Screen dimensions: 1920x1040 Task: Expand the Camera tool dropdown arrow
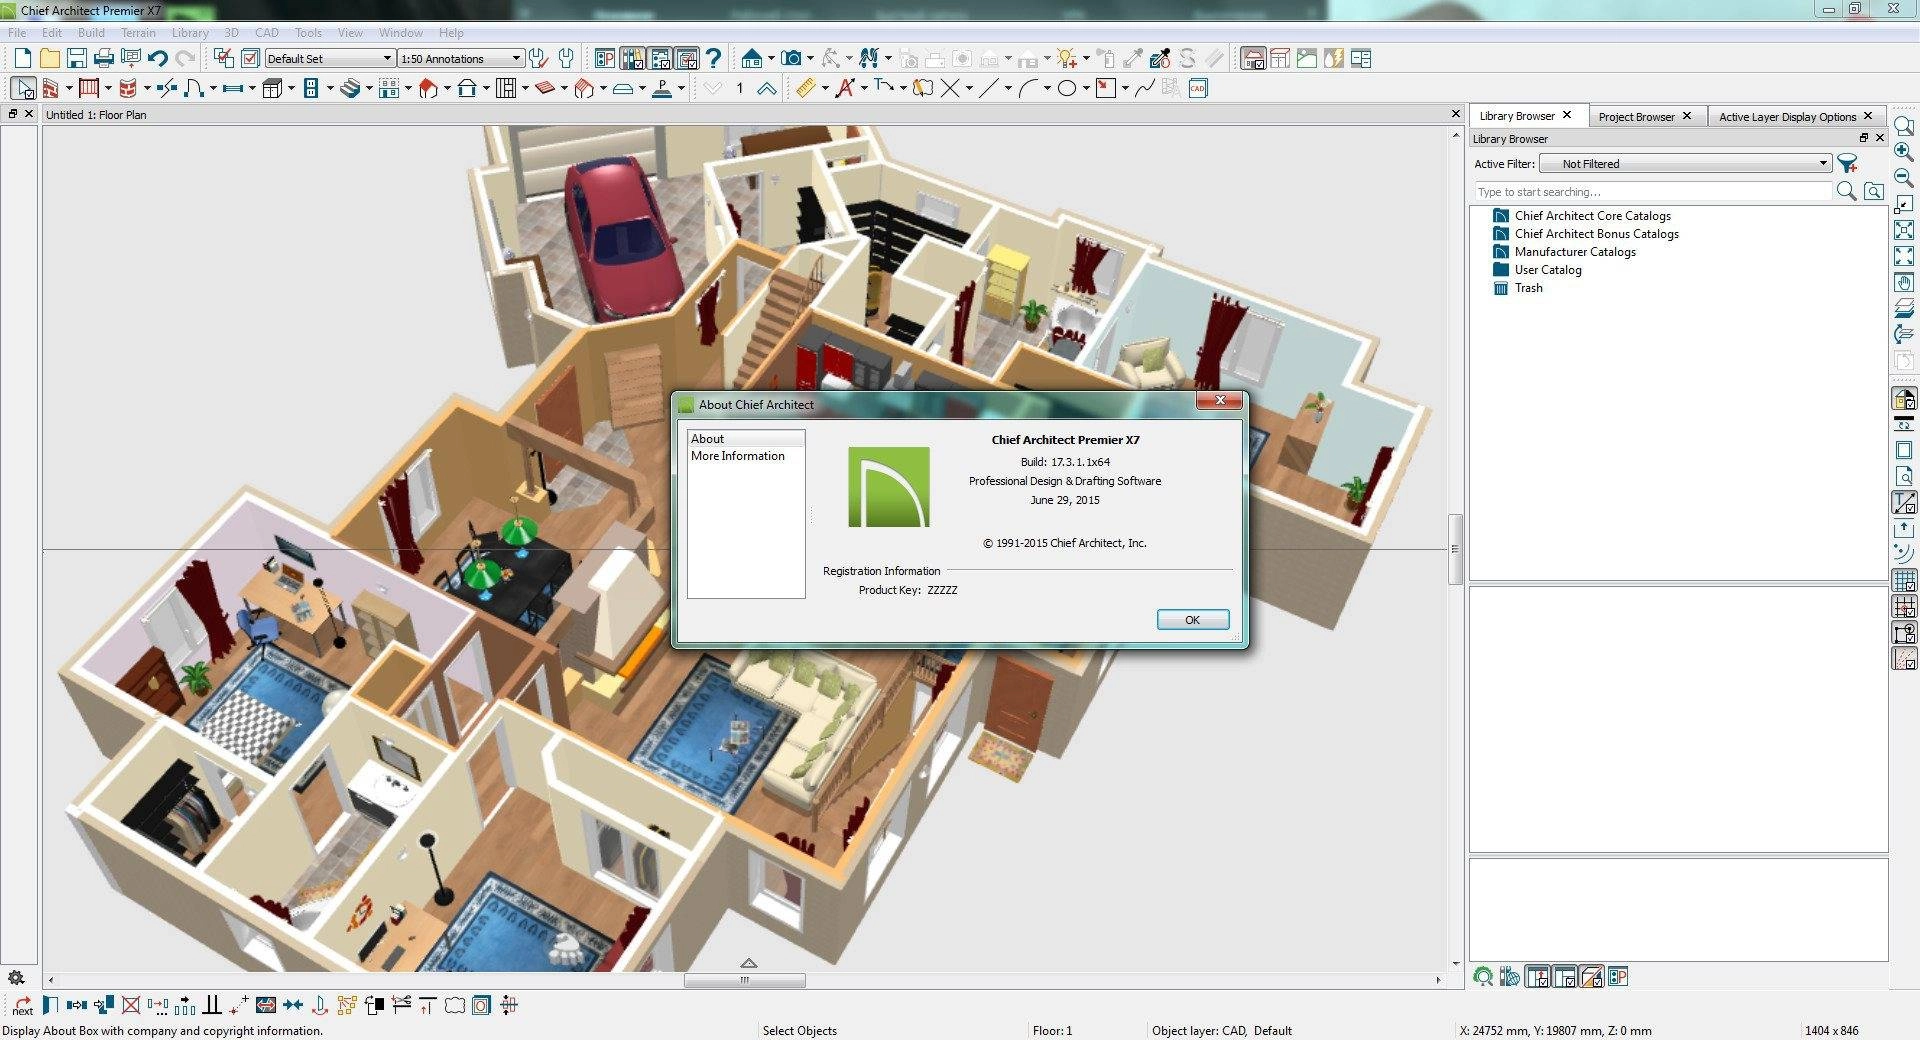[x=810, y=58]
